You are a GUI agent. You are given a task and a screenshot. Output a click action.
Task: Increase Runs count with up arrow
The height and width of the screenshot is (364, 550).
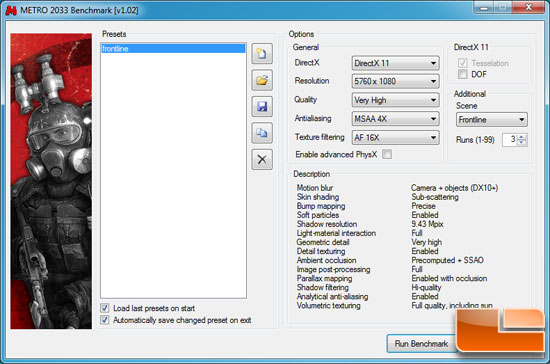[522, 137]
